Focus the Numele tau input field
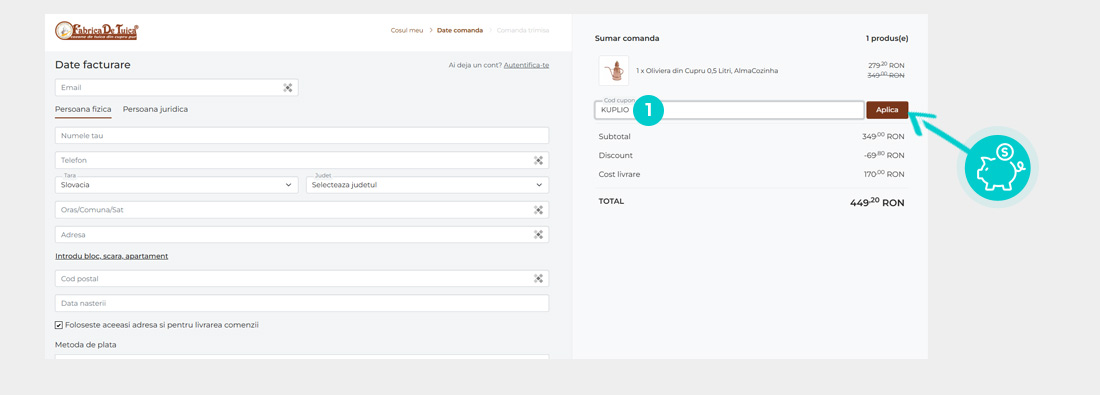 pos(302,135)
